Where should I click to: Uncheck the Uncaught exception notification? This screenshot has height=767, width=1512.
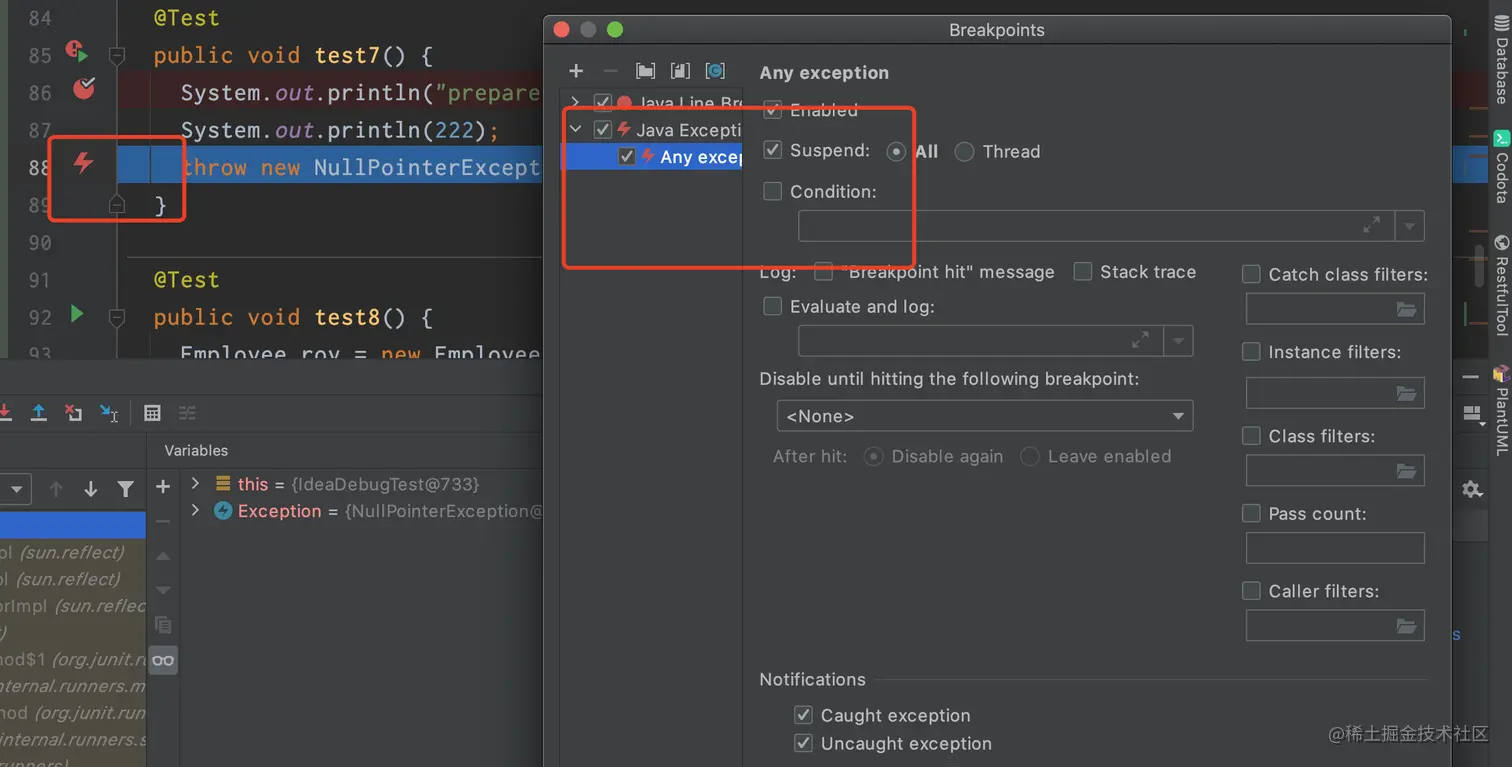click(x=803, y=743)
